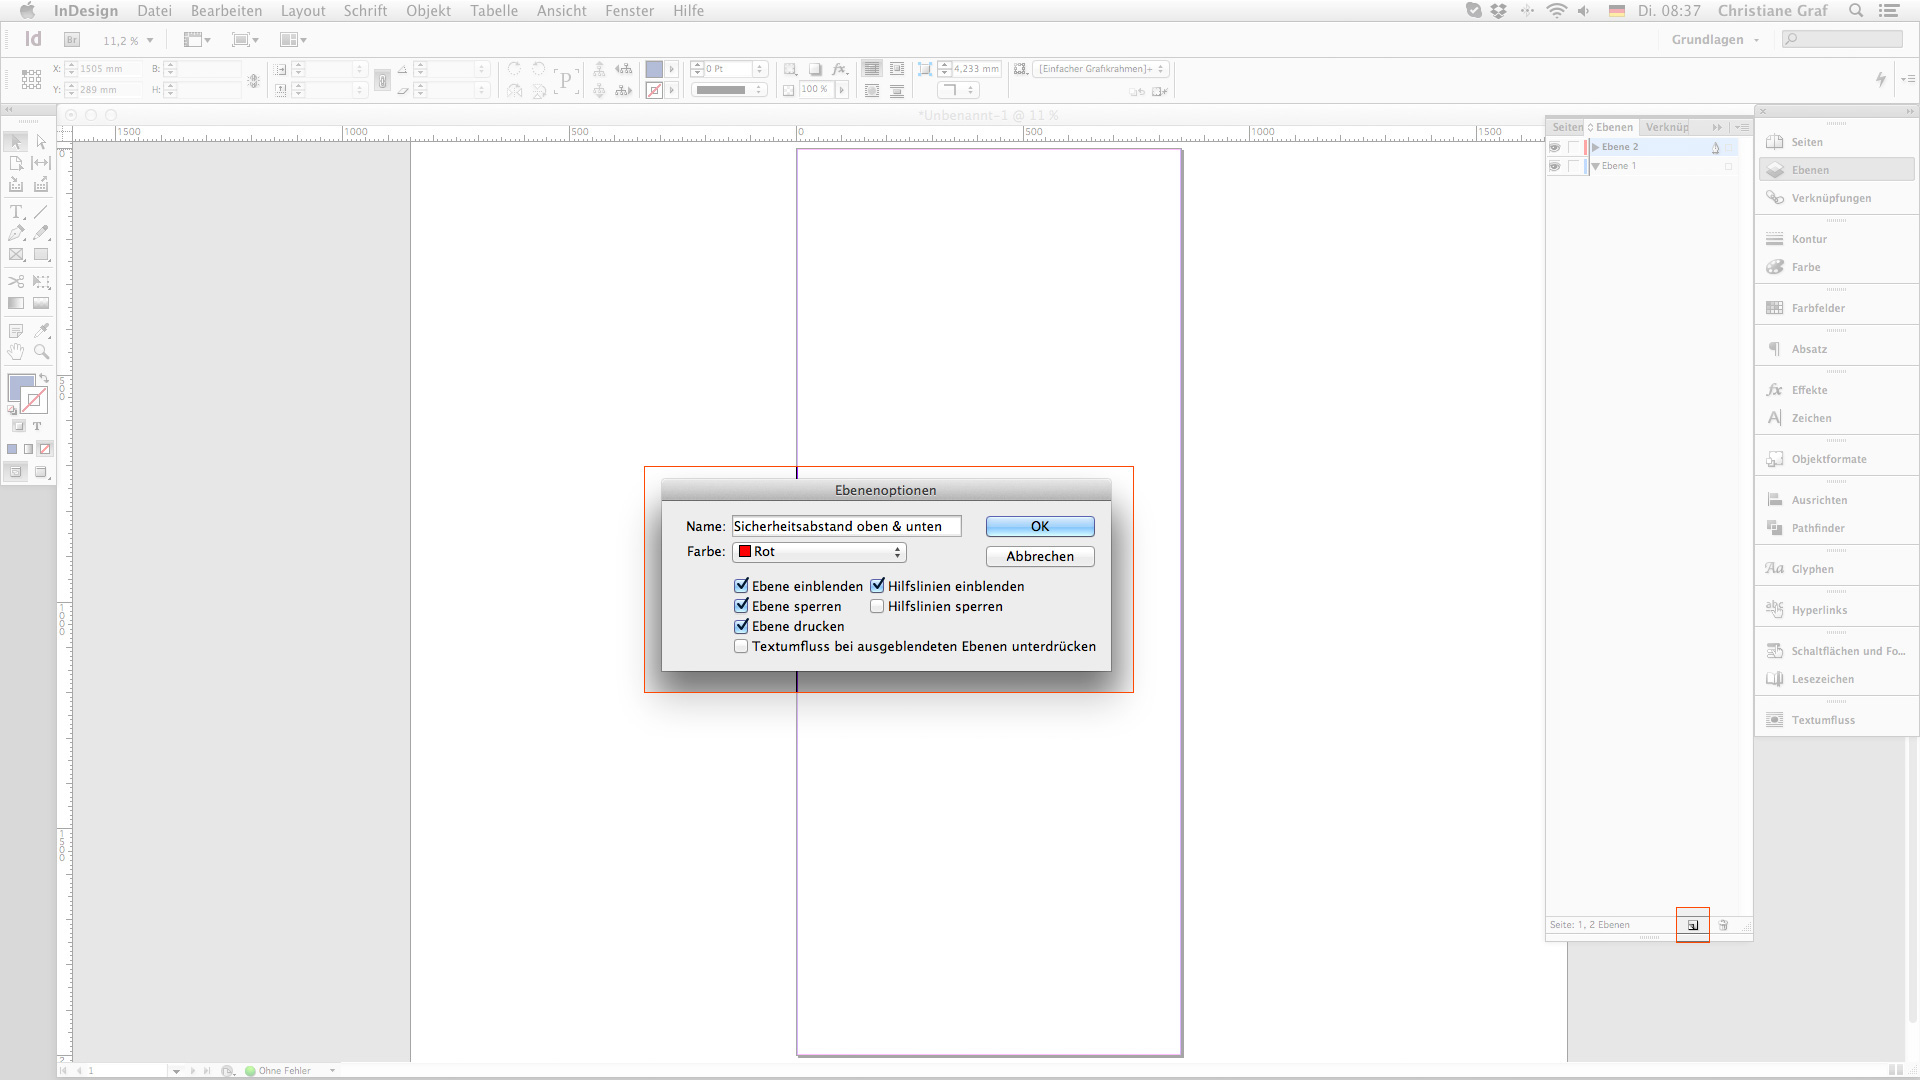The height and width of the screenshot is (1080, 1920).
Task: Select the Zoom magnifier tool
Action: (x=41, y=352)
